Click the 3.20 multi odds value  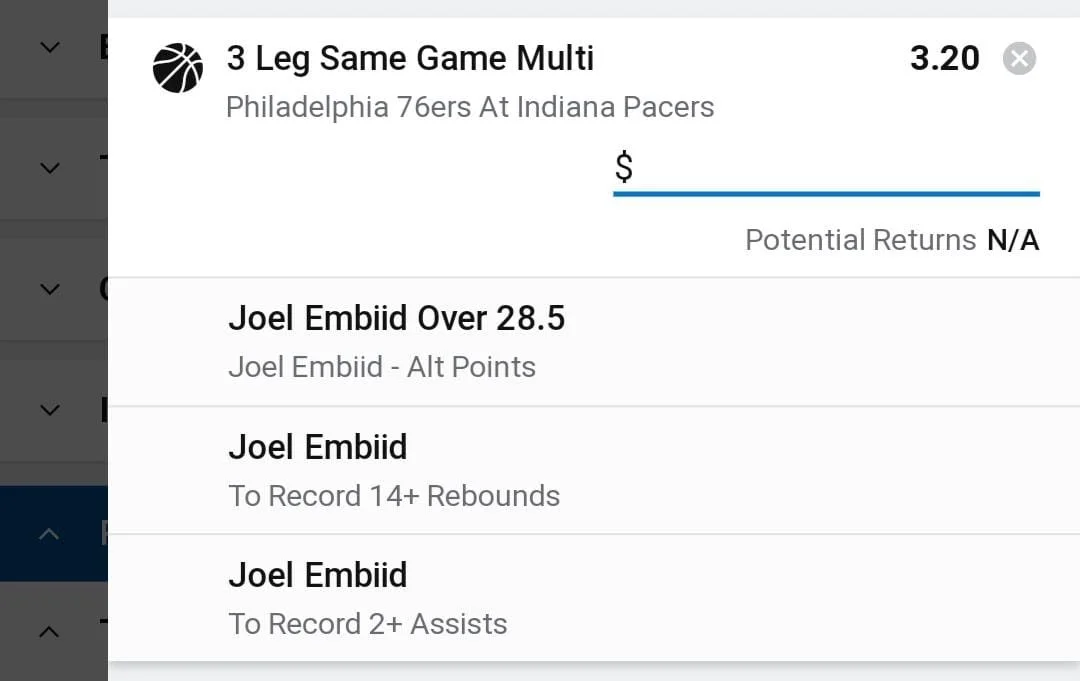[x=944, y=59]
